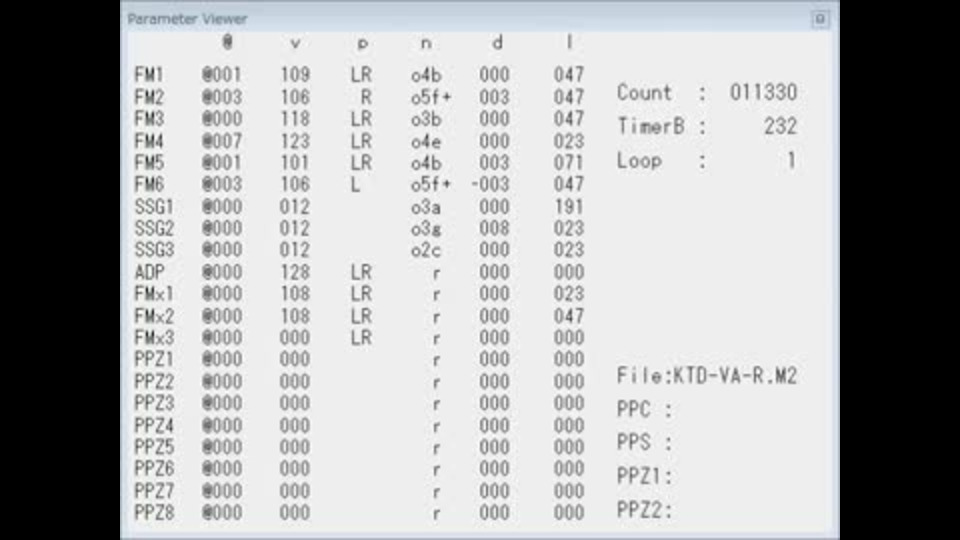Click the FM5 channel row label
The width and height of the screenshot is (960, 540).
pyautogui.click(x=149, y=162)
